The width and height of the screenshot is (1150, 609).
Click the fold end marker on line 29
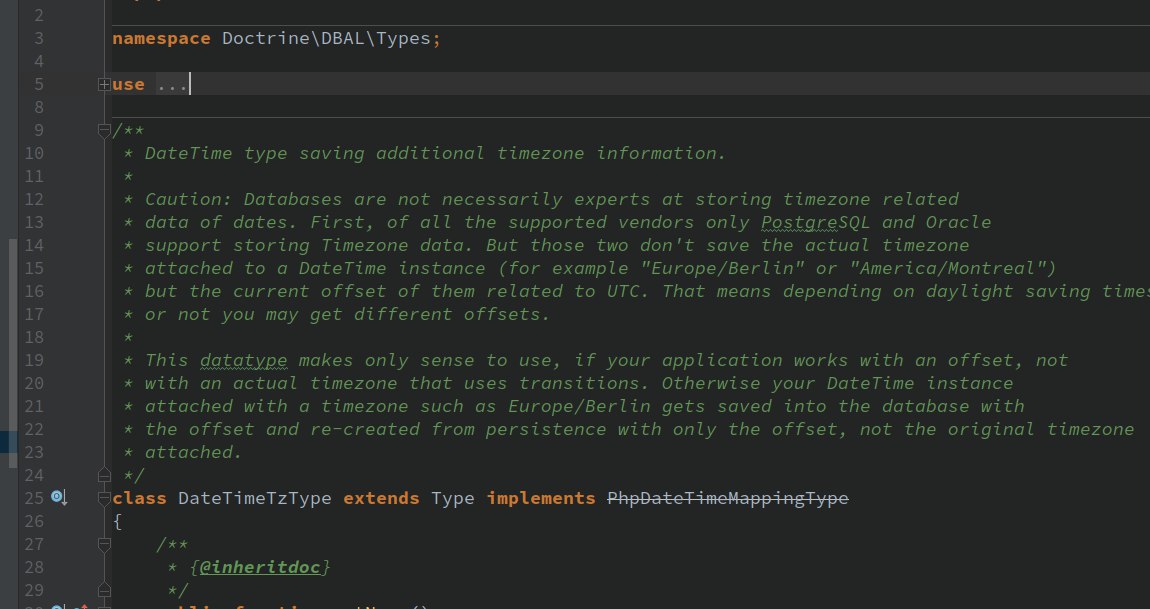[x=104, y=590]
